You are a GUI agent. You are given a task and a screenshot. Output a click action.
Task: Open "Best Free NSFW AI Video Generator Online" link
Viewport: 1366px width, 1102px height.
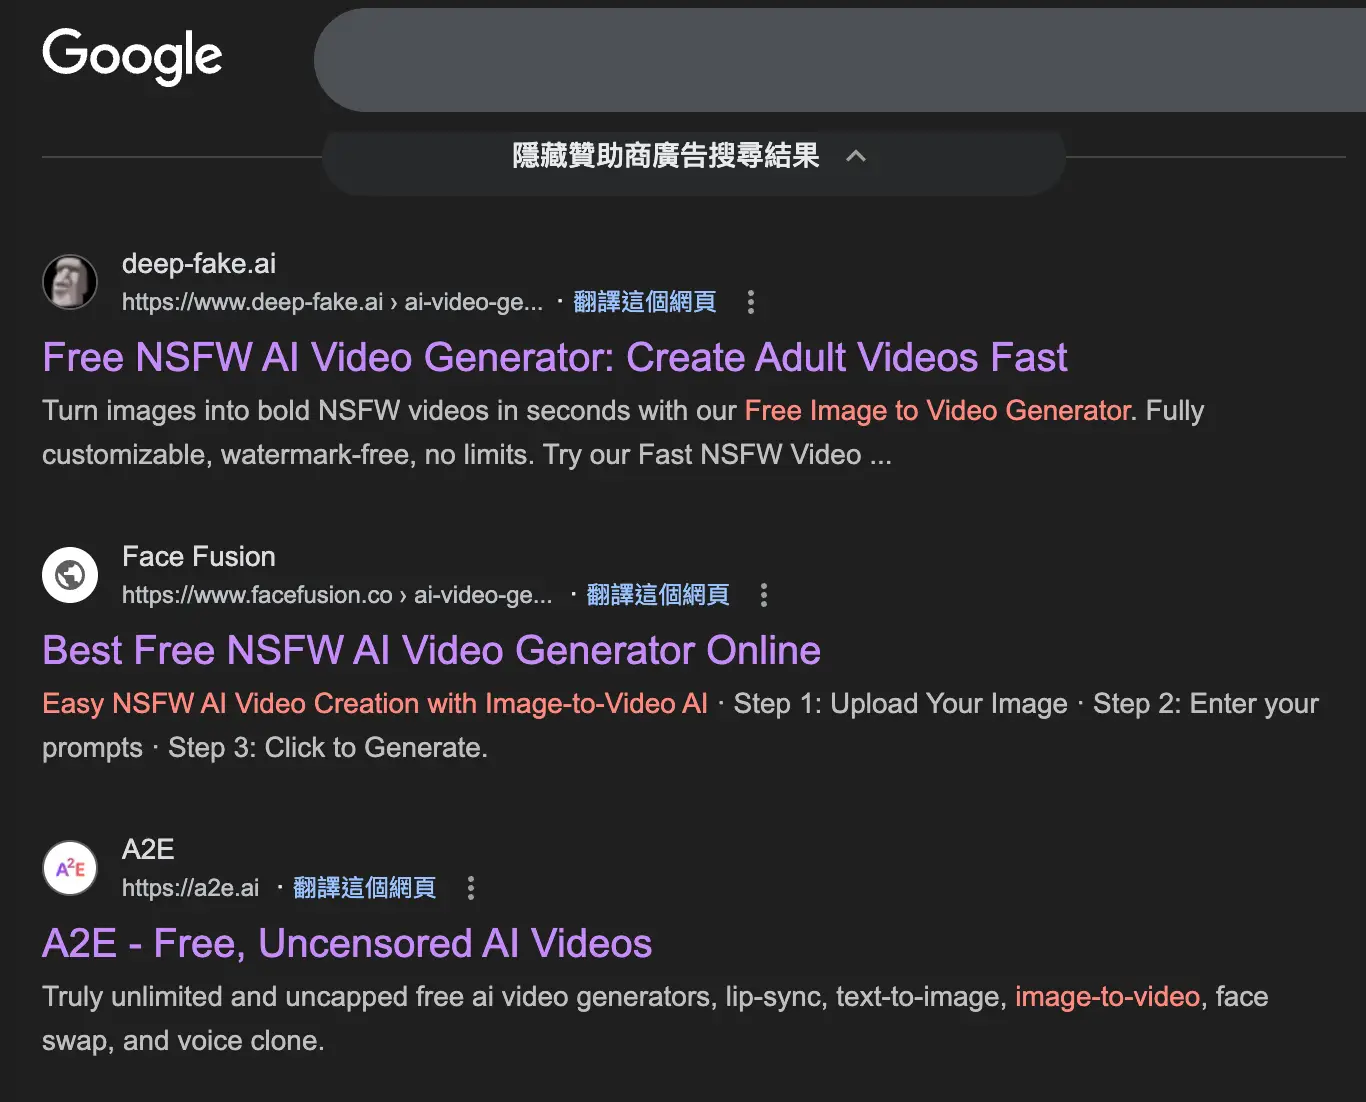[431, 651]
